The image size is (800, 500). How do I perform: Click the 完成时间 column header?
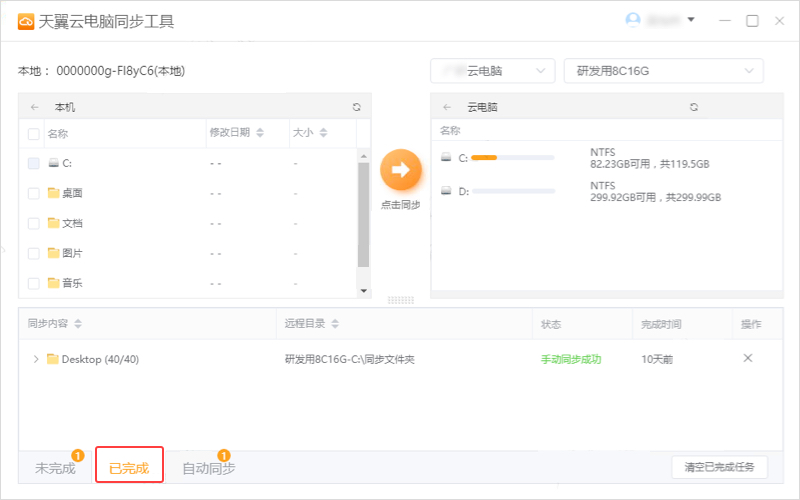tap(661, 324)
